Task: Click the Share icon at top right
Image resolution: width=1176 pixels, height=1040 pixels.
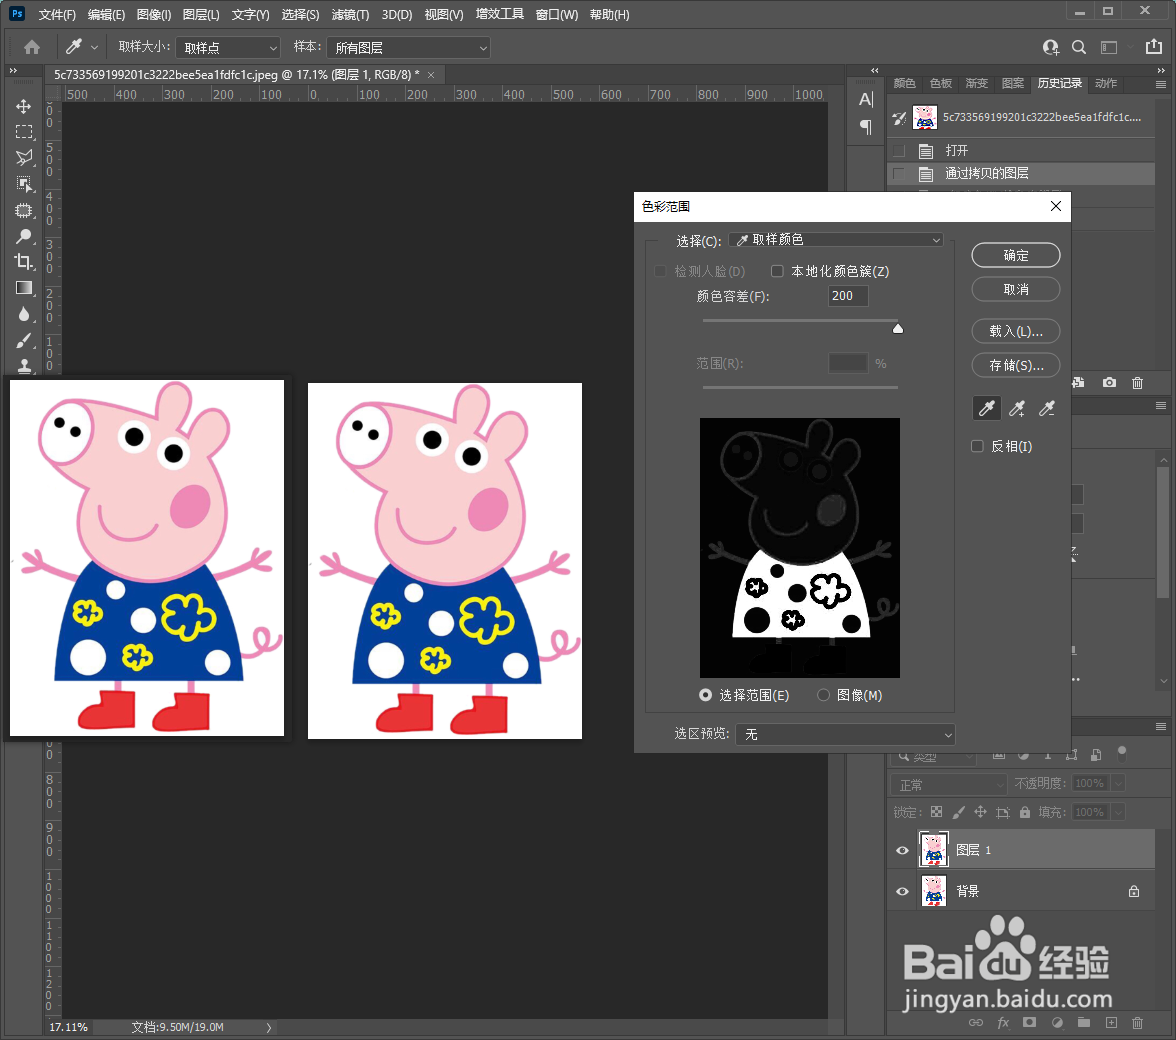Action: coord(1154,46)
